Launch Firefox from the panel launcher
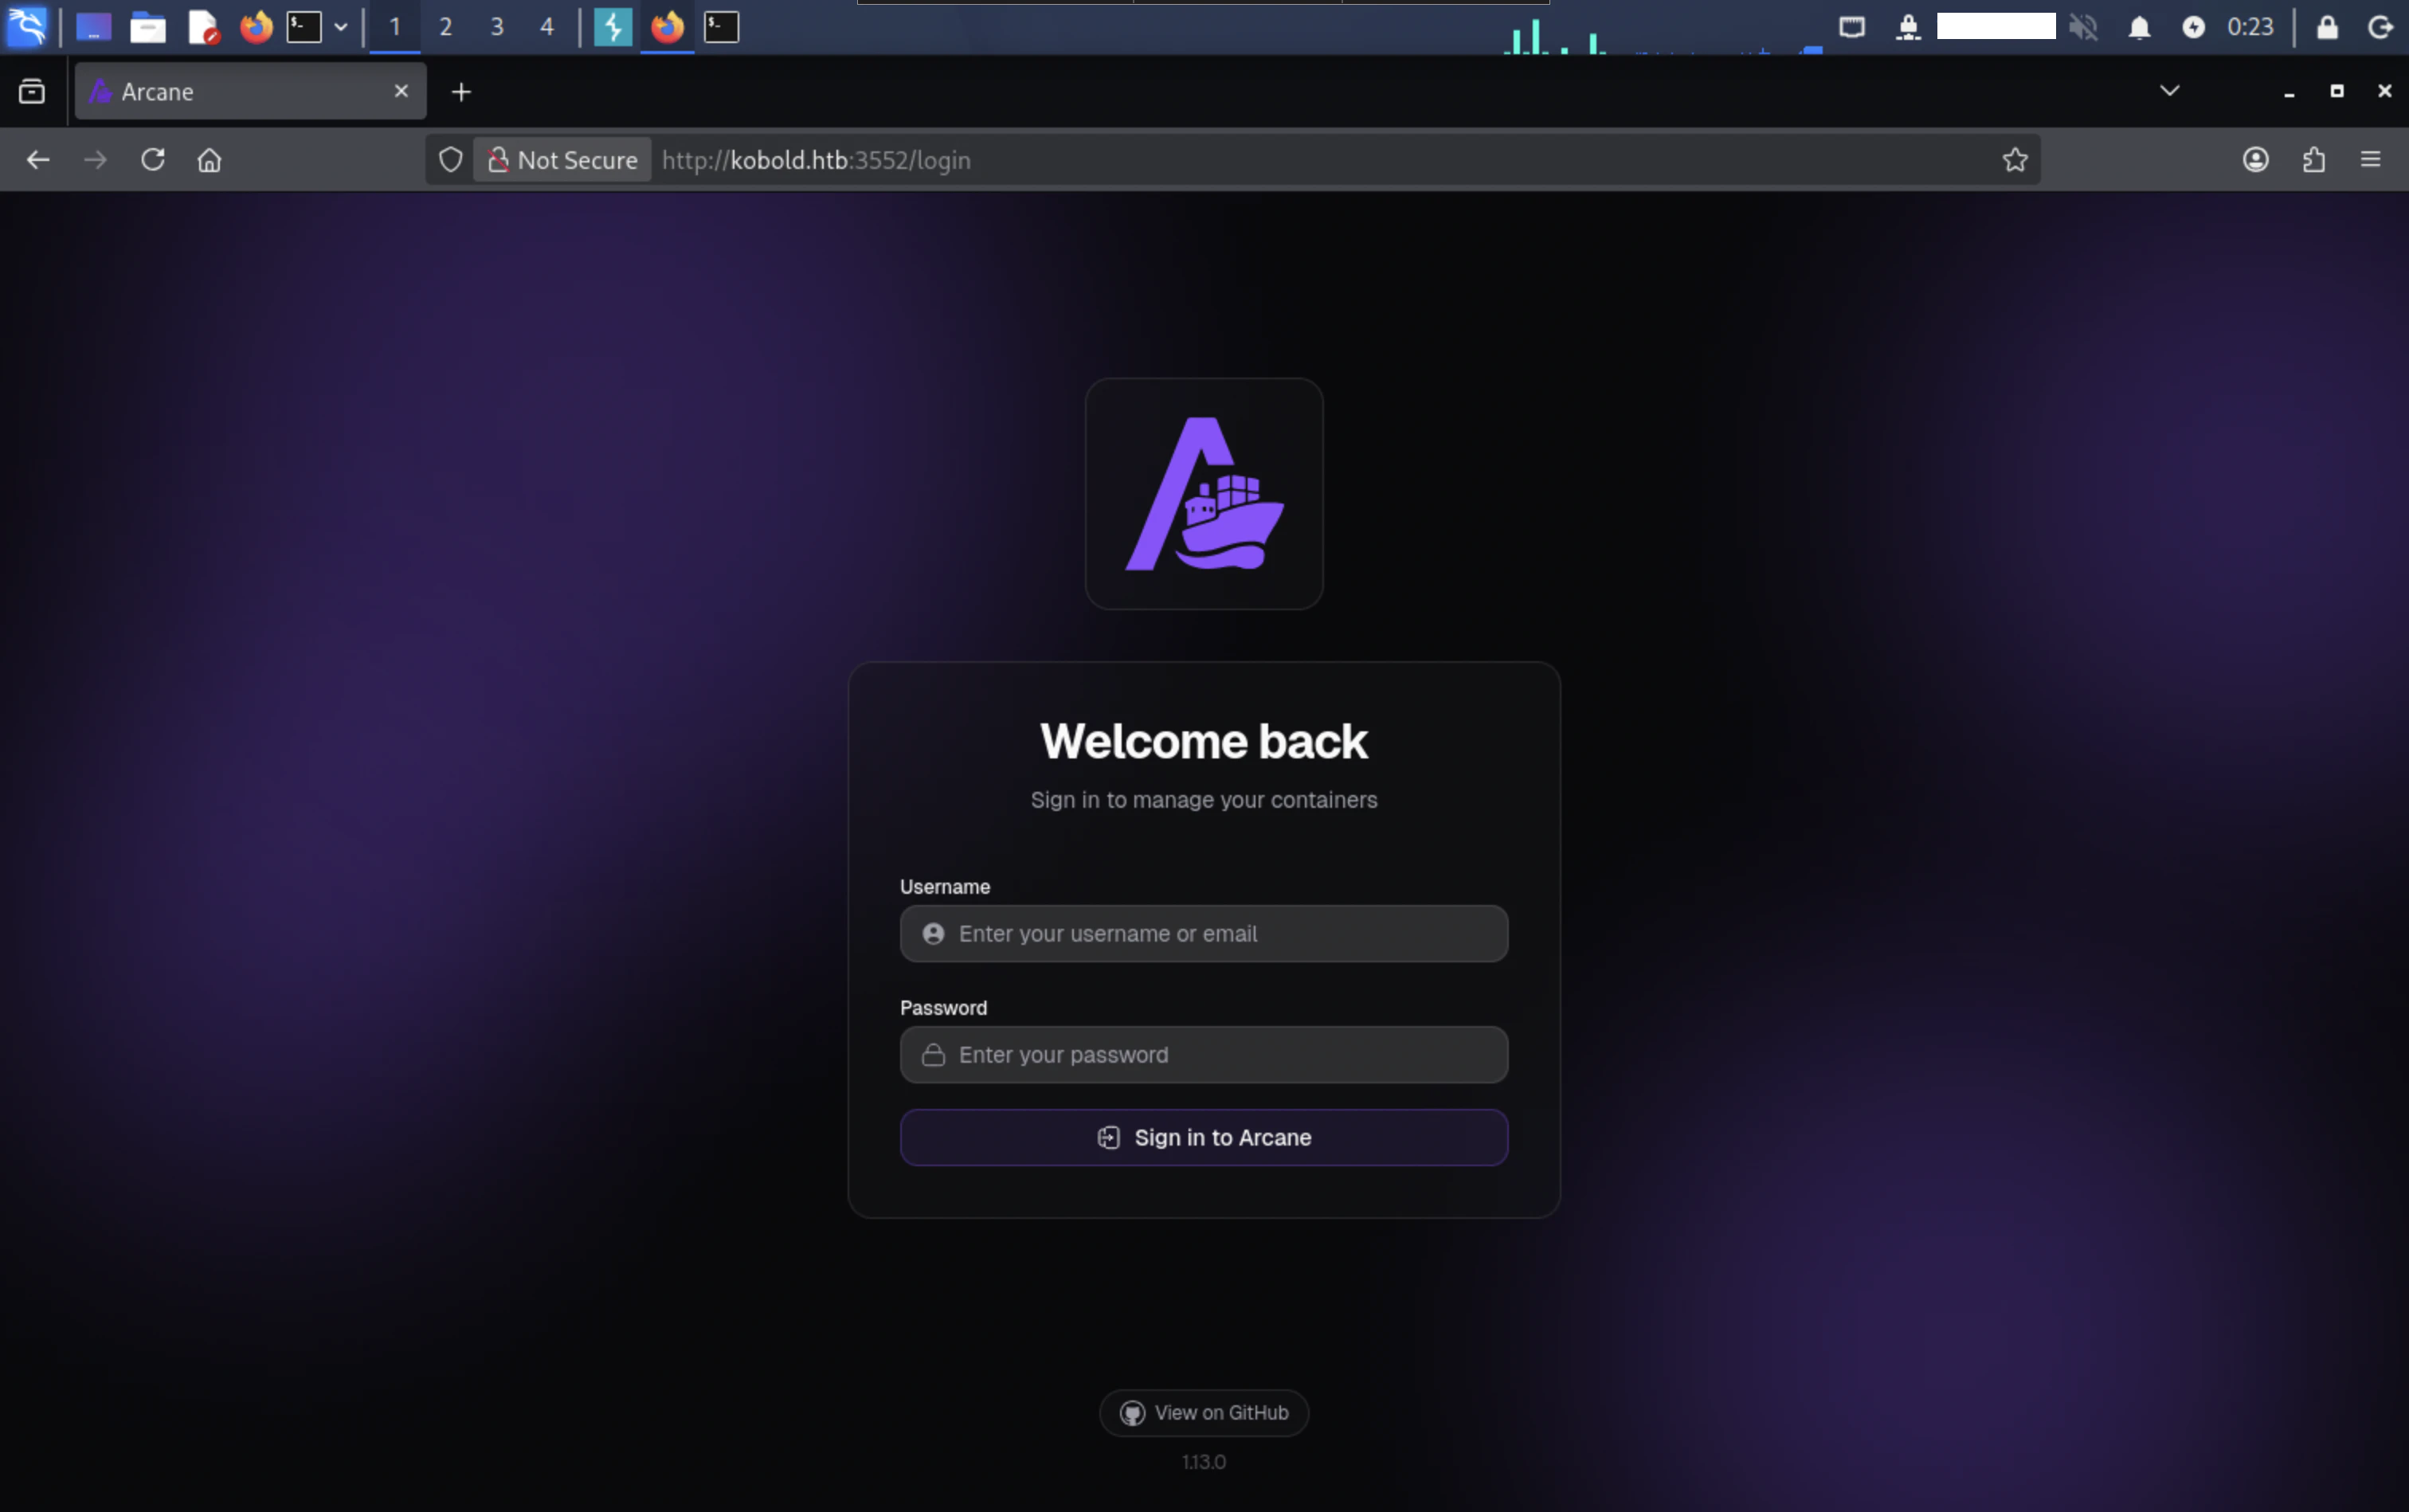The image size is (2409, 1512). click(x=256, y=27)
